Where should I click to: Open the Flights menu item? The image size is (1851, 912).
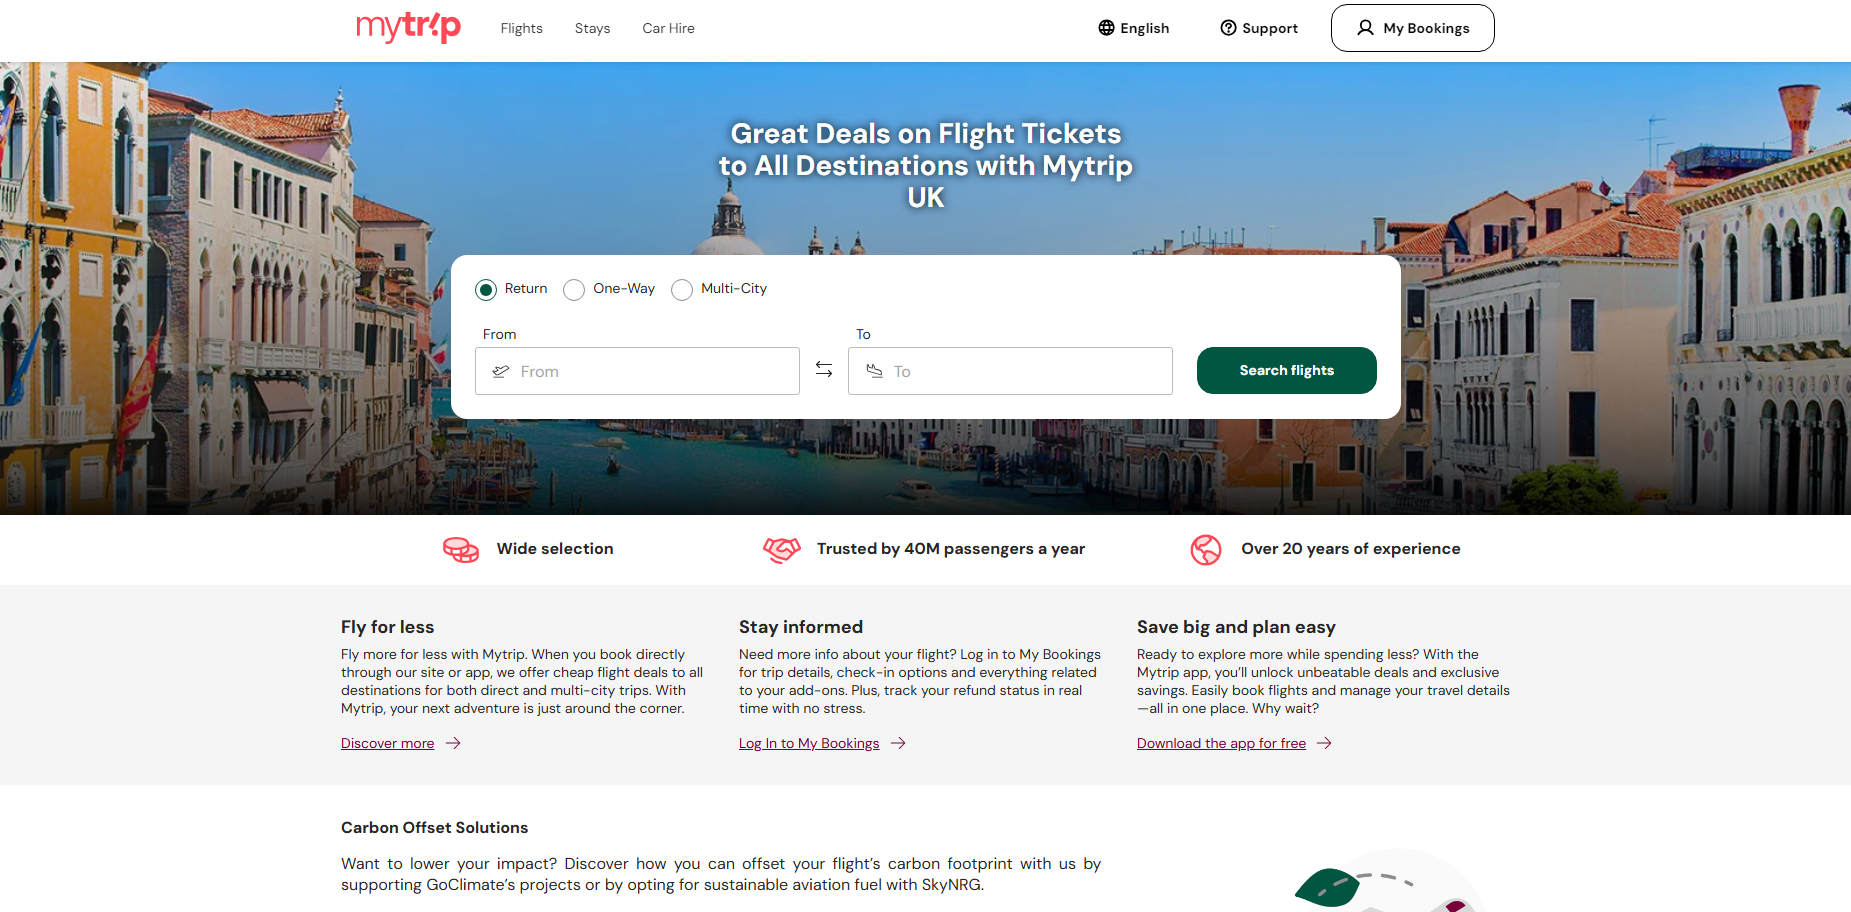[x=521, y=28]
